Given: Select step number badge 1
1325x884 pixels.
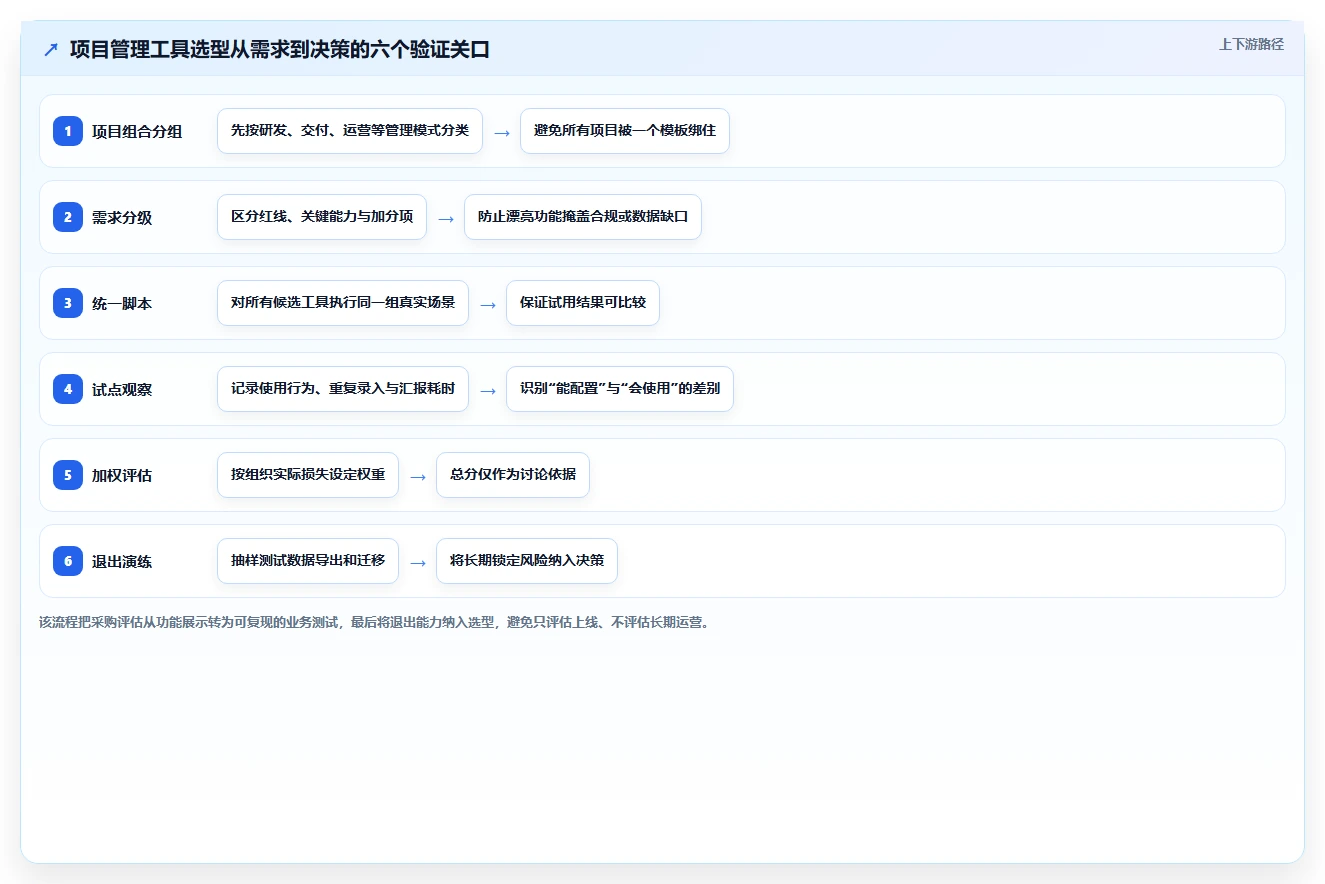Looking at the screenshot, I should [68, 131].
